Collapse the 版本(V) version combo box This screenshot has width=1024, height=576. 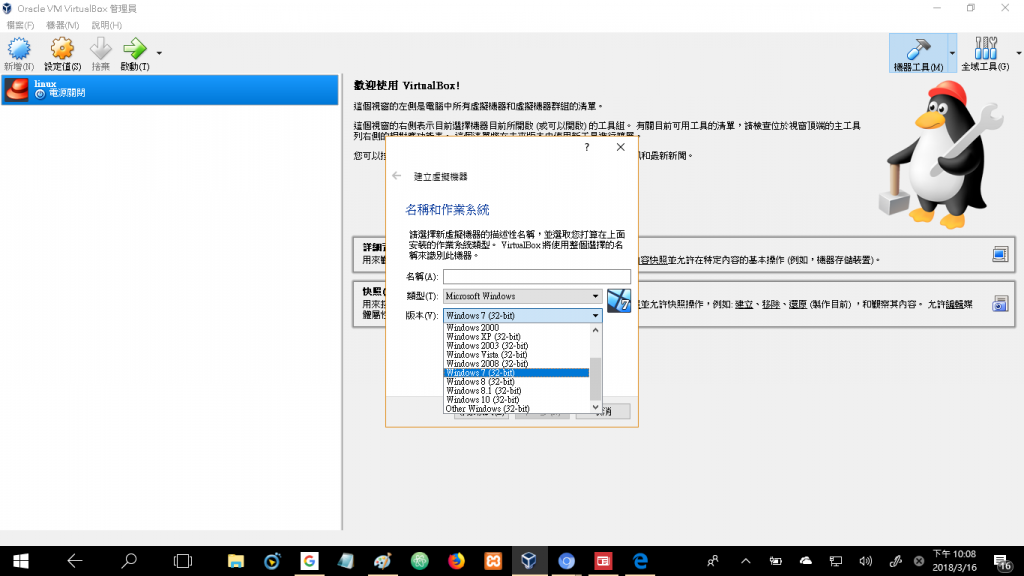[522, 315]
